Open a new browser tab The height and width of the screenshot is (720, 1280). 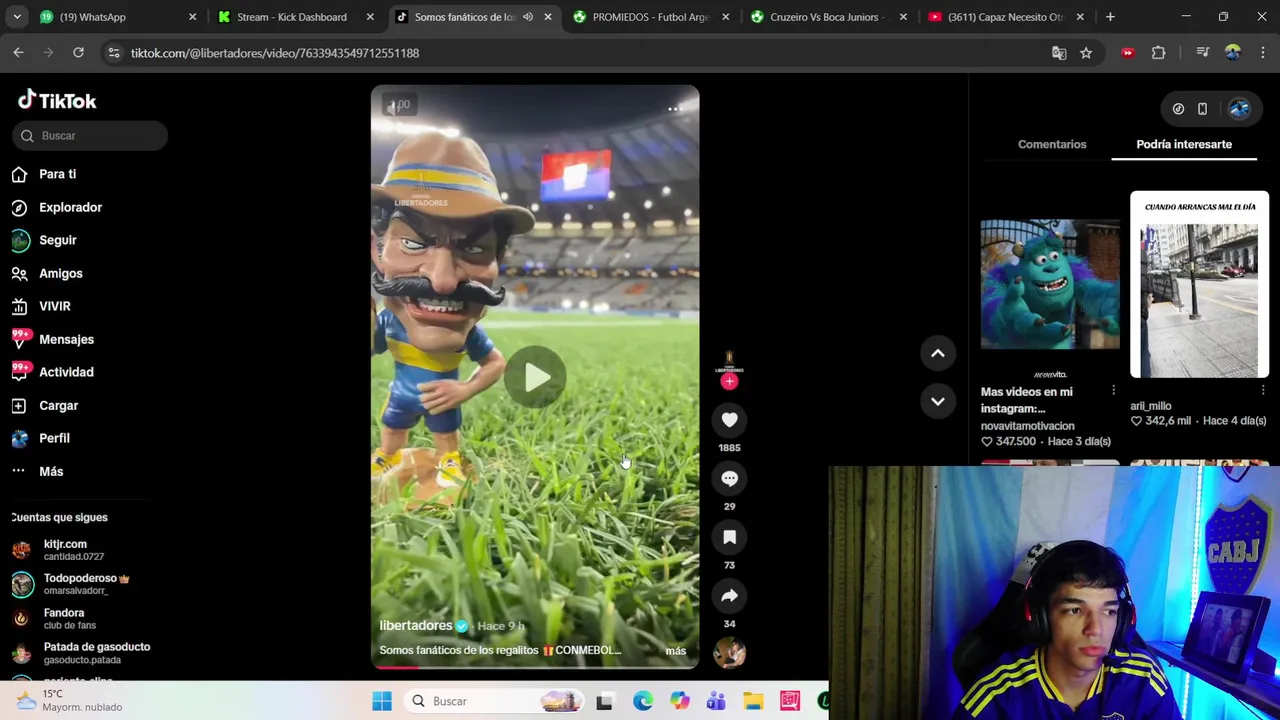point(1110,17)
